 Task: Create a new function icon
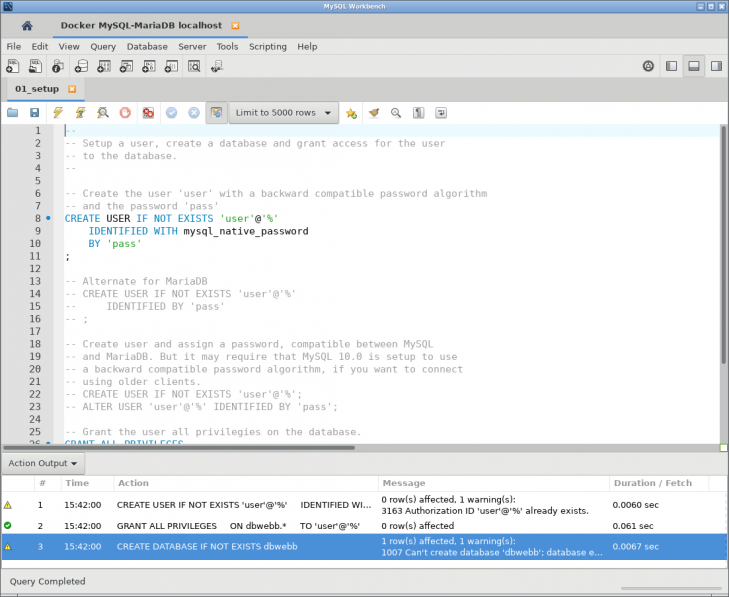tap(171, 66)
